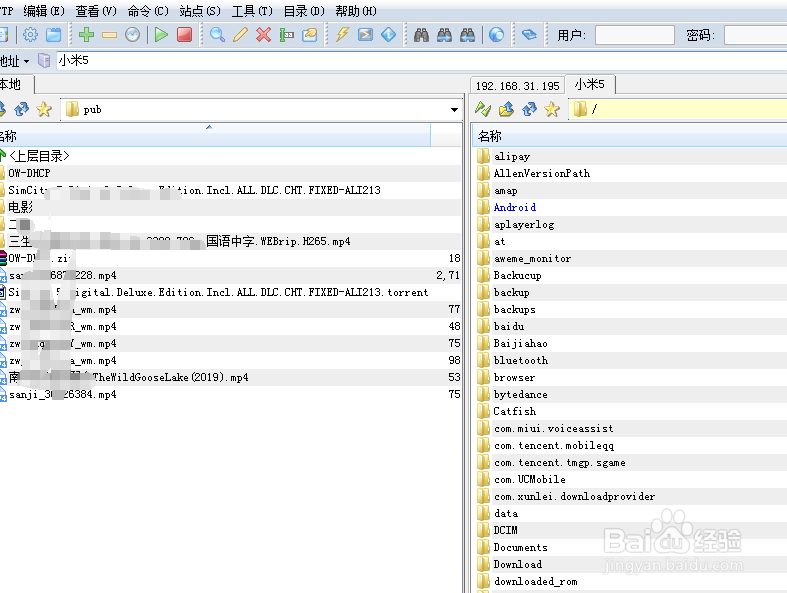Click the red stop icon
Screen dimensions: 787x593
point(184,35)
